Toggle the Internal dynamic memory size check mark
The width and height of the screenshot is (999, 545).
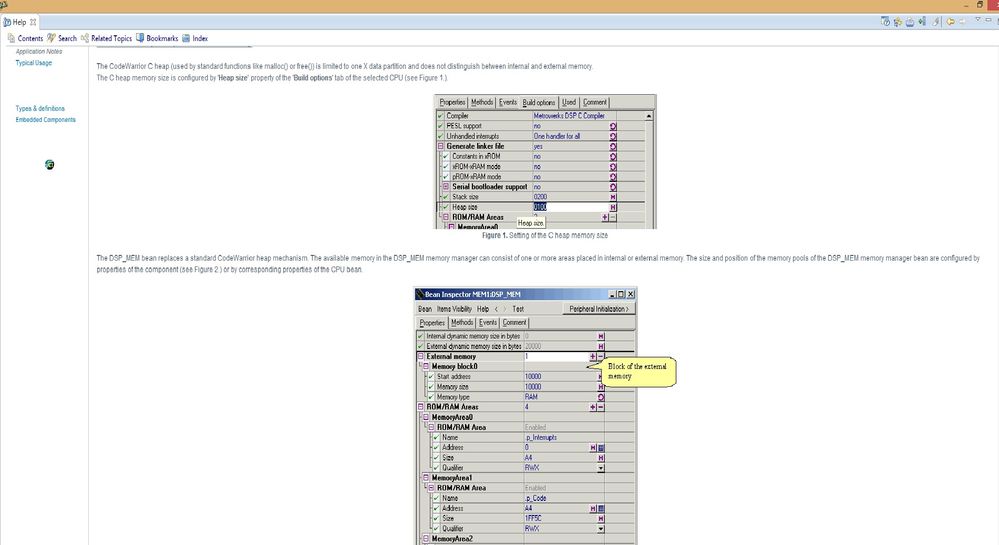(x=420, y=336)
